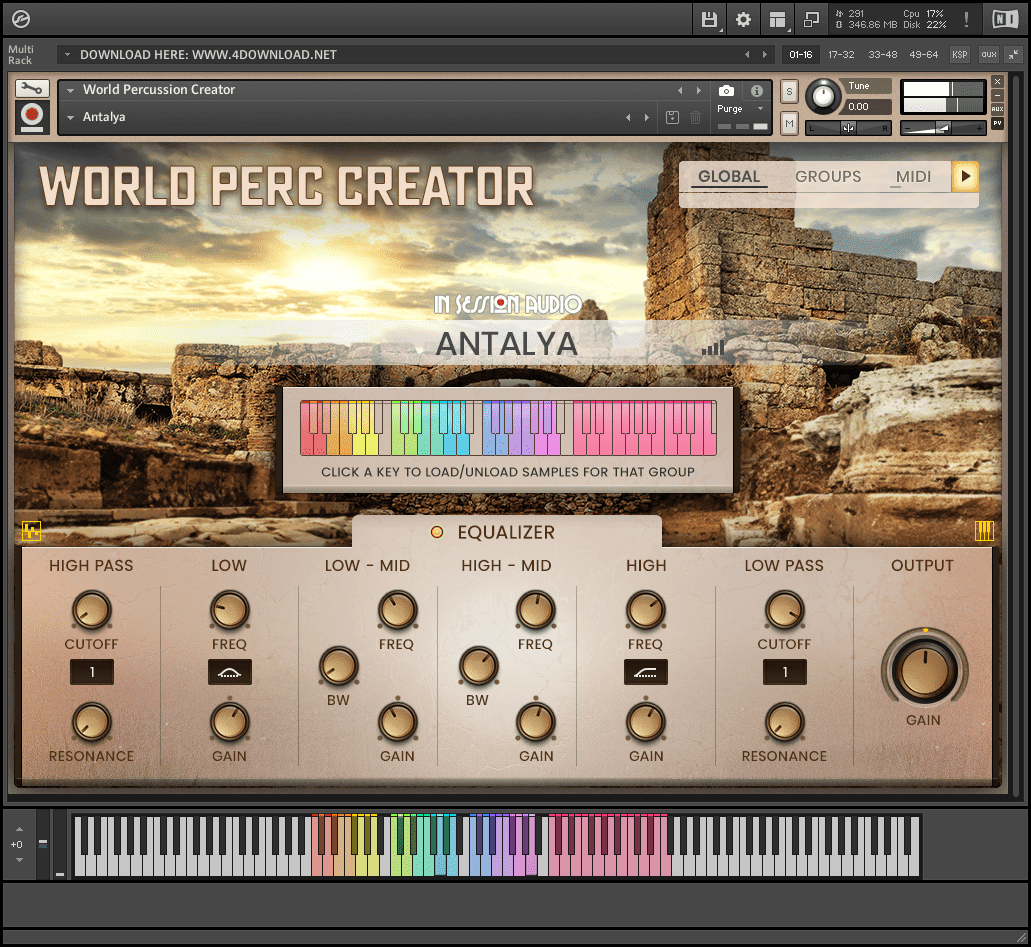Viewport: 1031px width, 947px height.
Task: Click the Output GAIN knob
Action: (924, 671)
